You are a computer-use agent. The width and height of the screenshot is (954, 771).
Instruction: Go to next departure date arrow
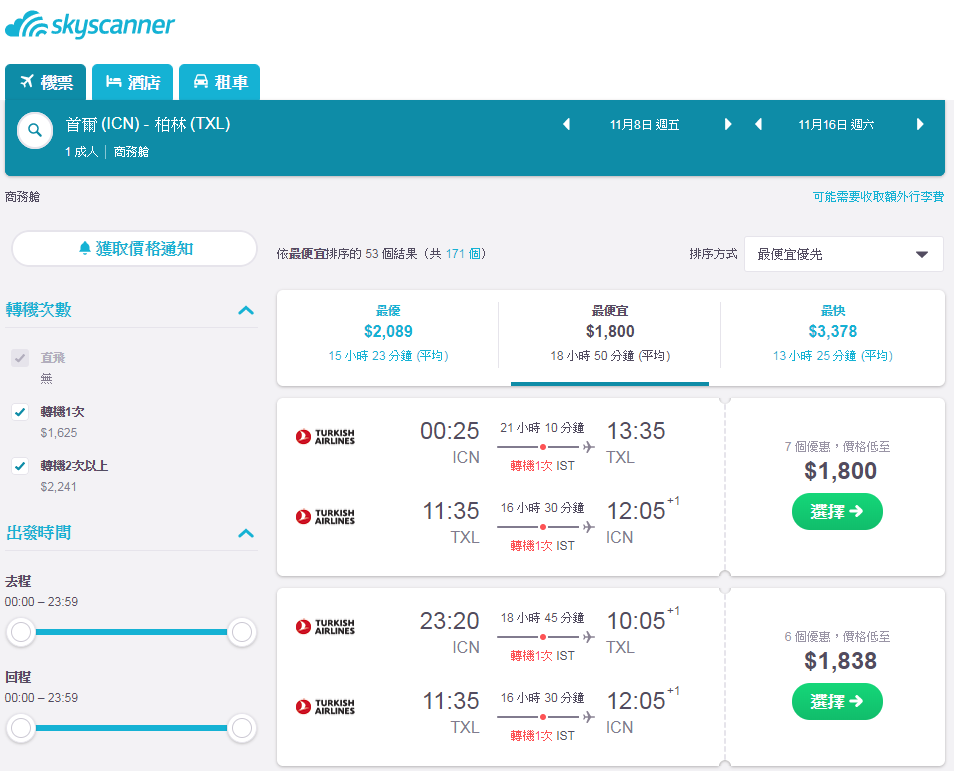tap(728, 124)
